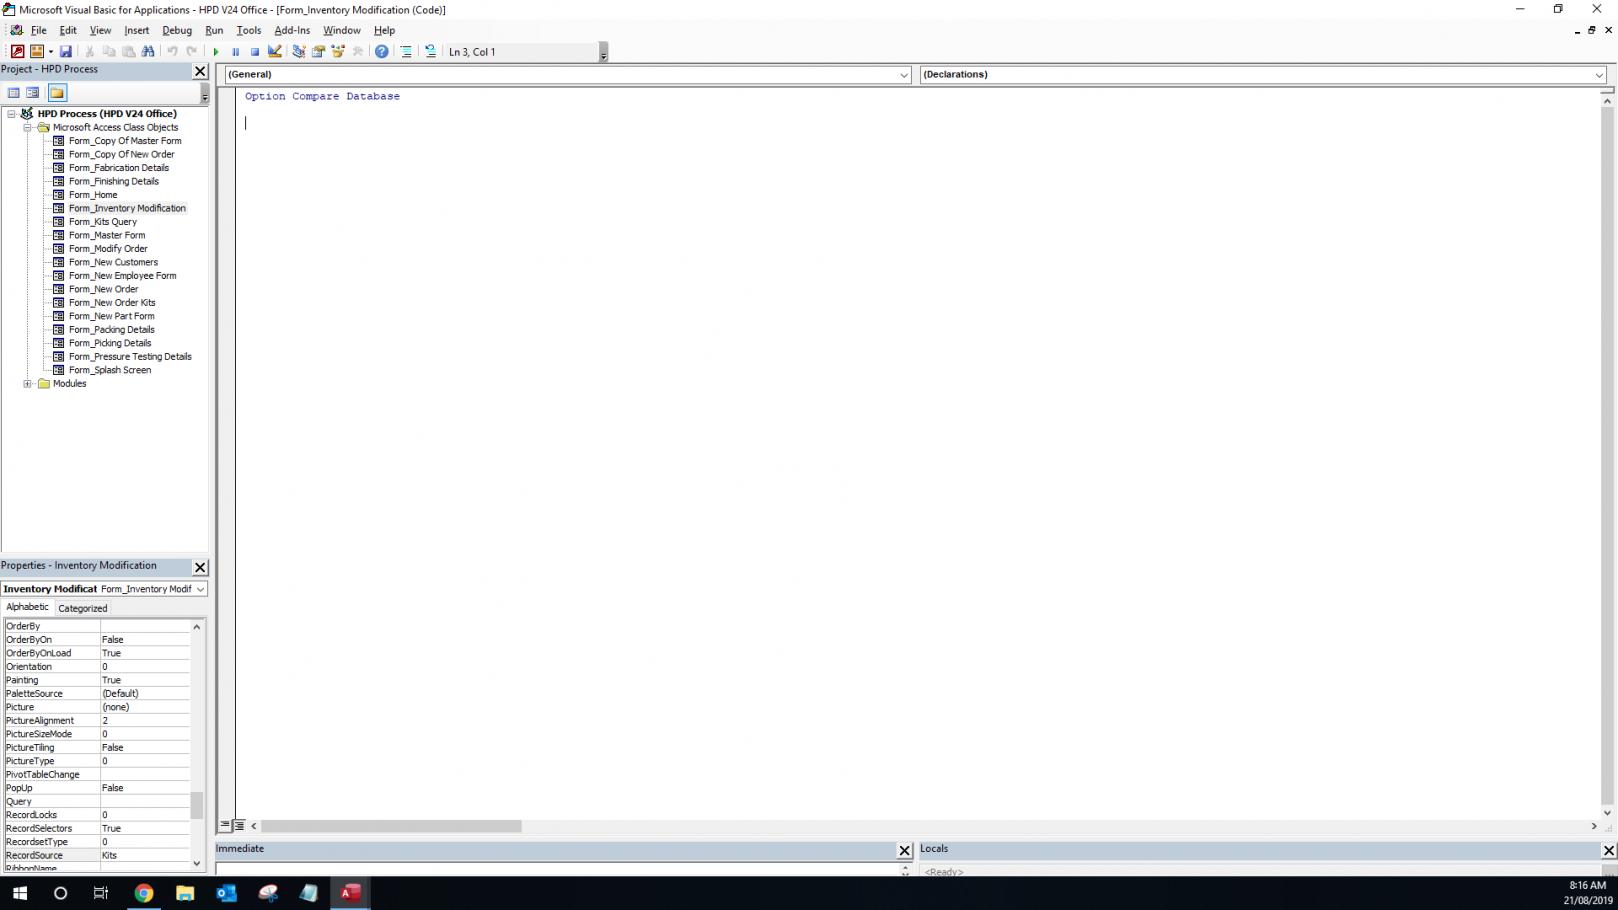This screenshot has height=910, width=1618.
Task: Click the View Microsoft Access toolbar icon
Action: pos(17,52)
